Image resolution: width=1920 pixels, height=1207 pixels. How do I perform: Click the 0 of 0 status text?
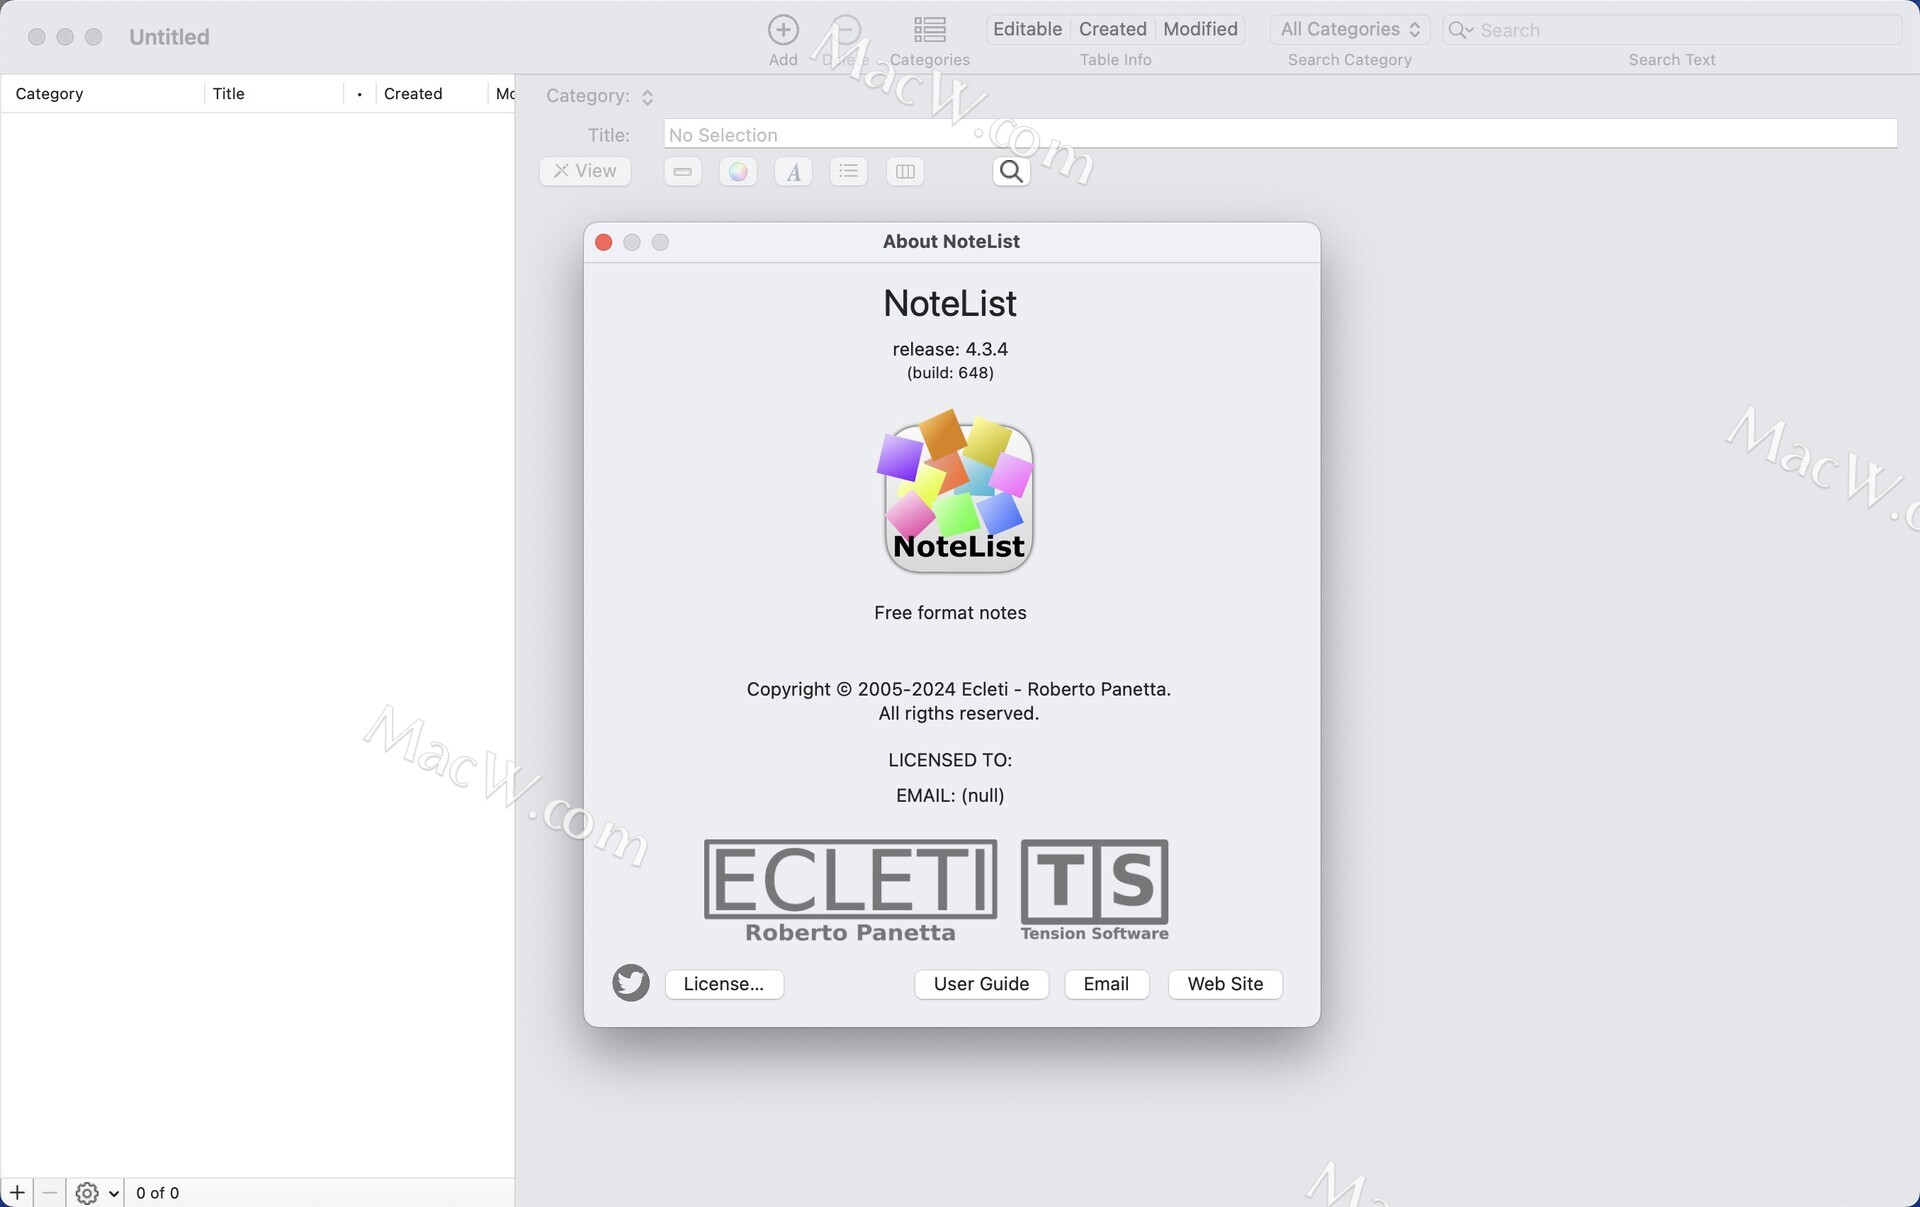(157, 1193)
